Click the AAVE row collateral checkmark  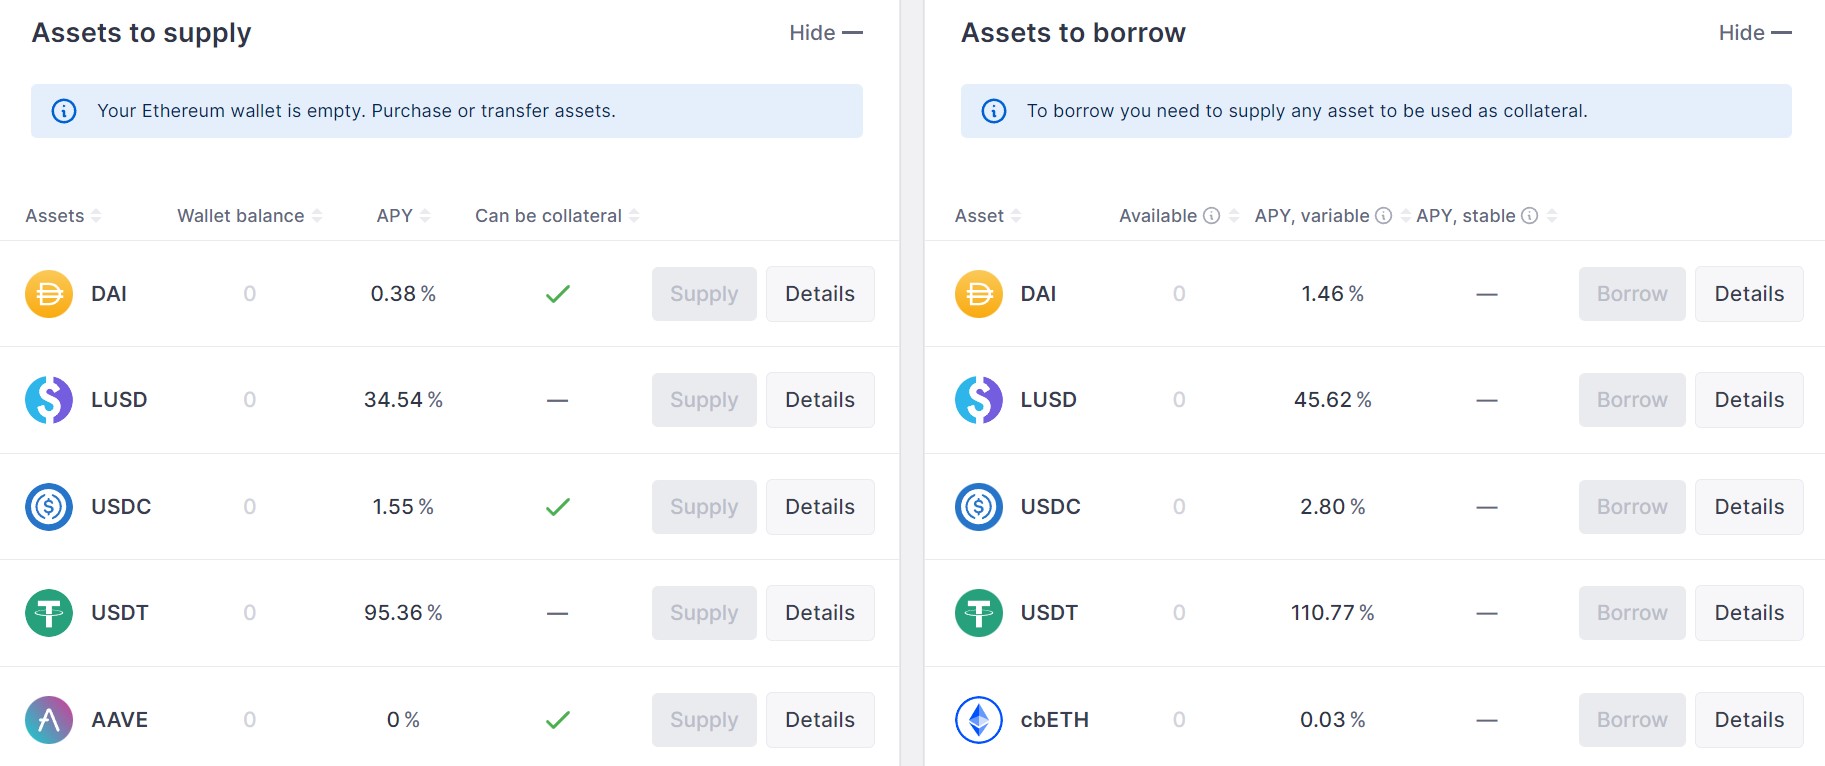tap(558, 719)
